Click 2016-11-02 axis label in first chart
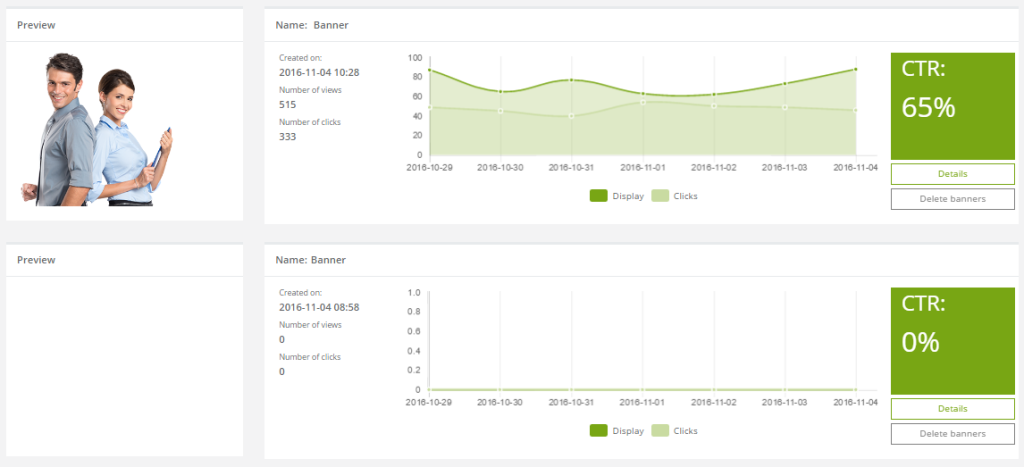Viewport: 1024px width, 467px height. click(x=714, y=168)
